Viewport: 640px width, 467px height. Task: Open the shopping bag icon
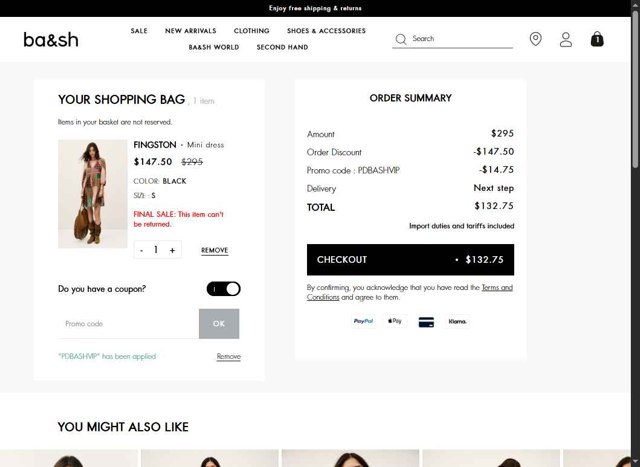coord(597,39)
